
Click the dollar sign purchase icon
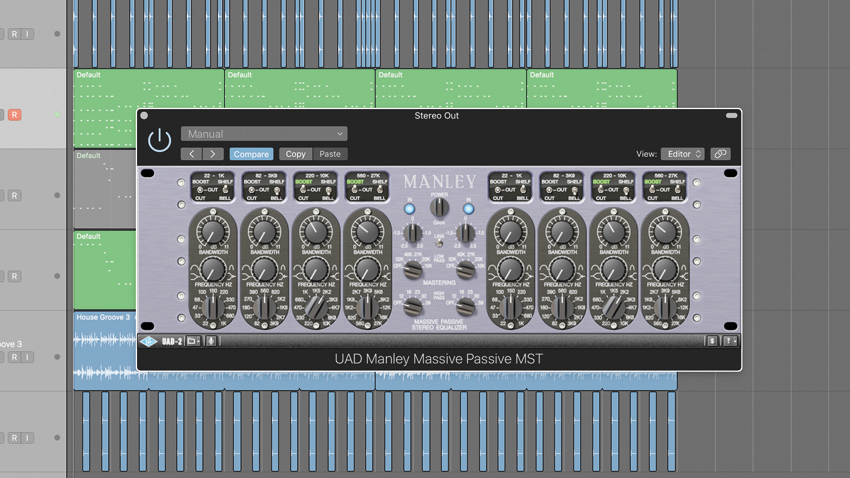pos(712,341)
